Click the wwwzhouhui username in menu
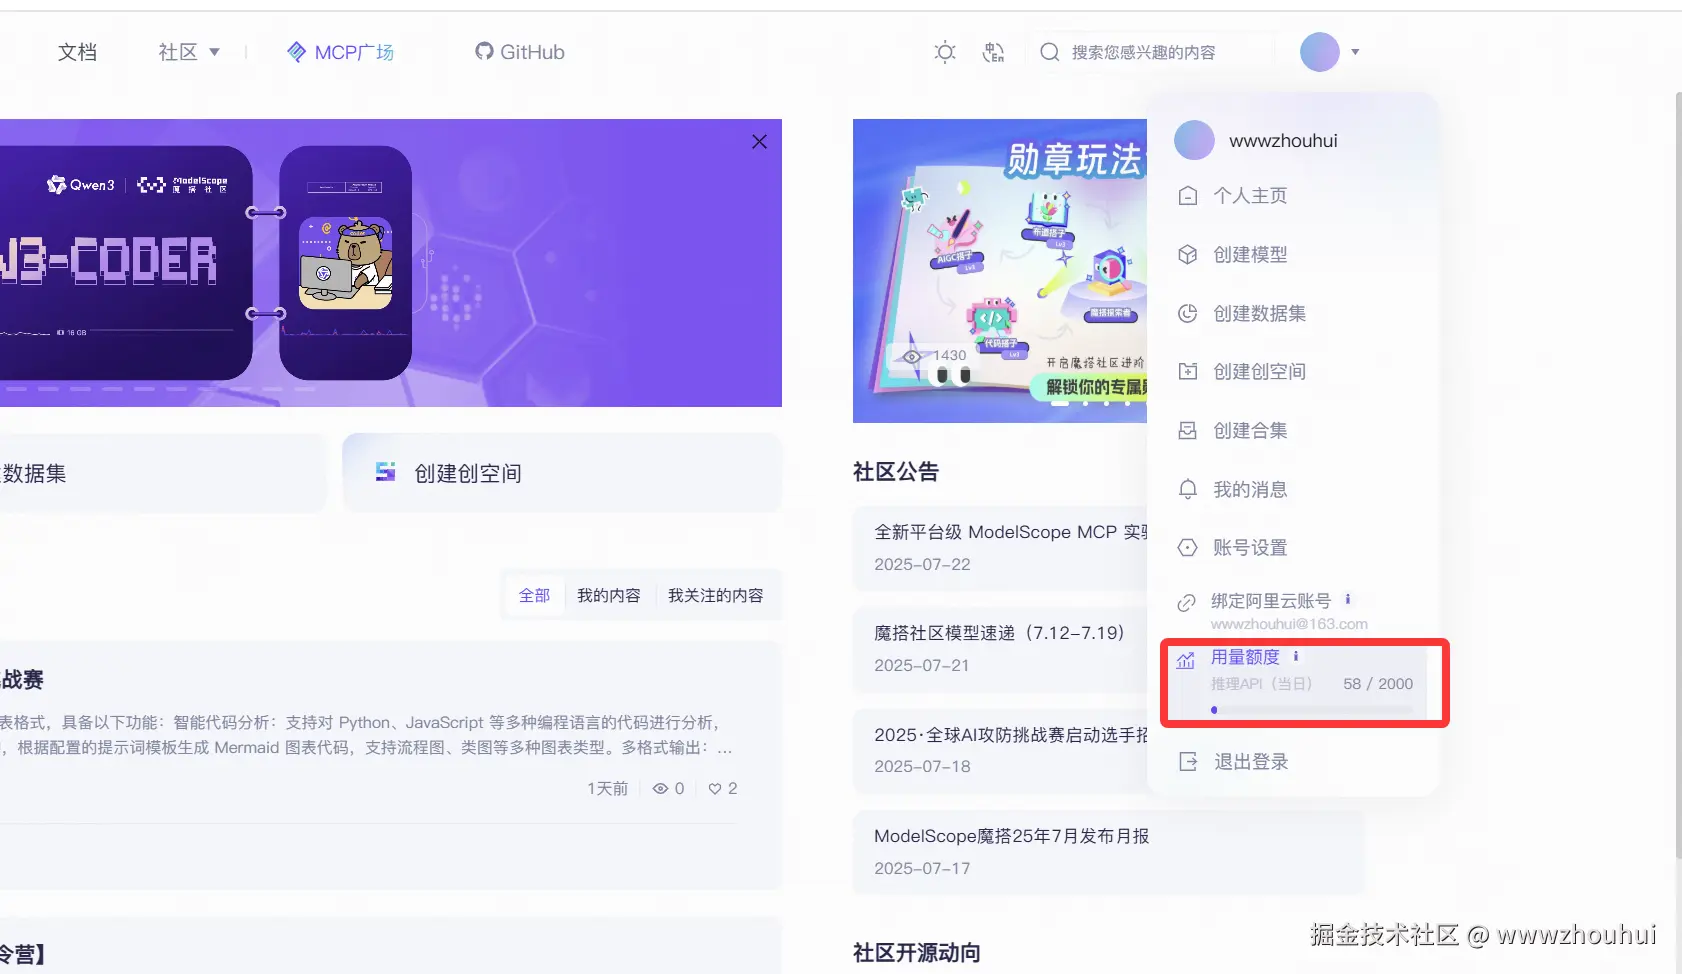This screenshot has height=974, width=1682. 1283,141
